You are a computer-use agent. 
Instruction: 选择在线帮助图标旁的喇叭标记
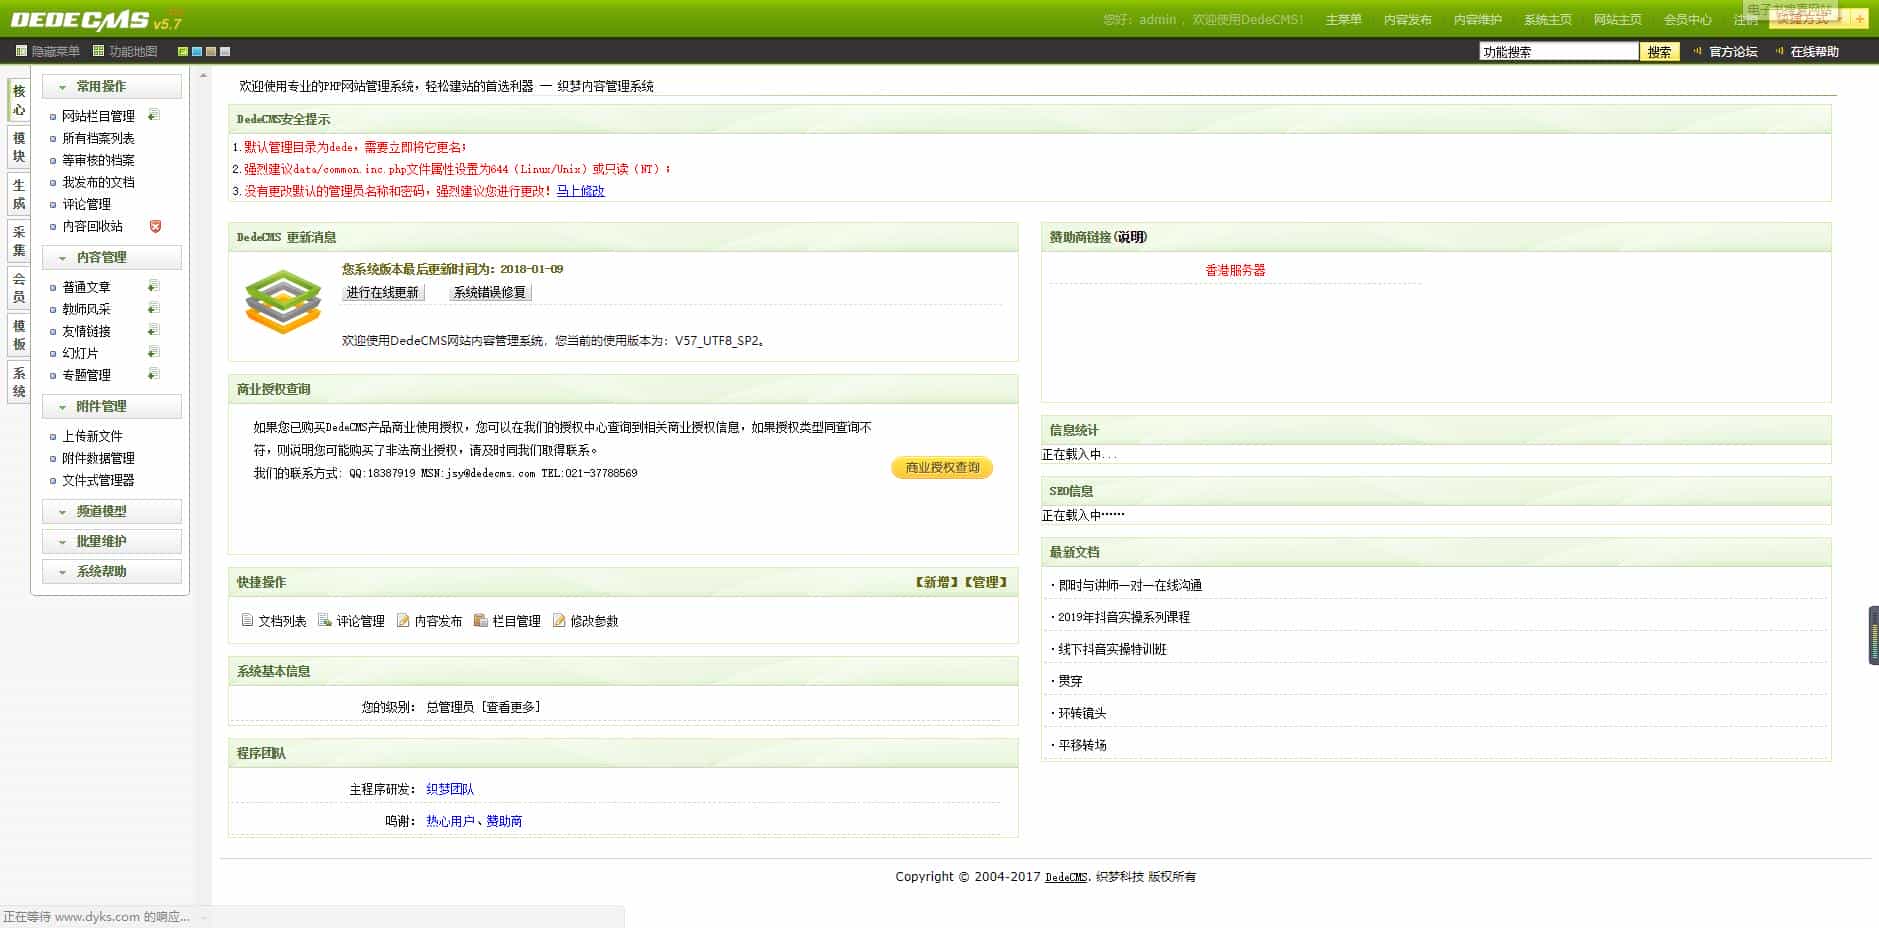click(1780, 51)
